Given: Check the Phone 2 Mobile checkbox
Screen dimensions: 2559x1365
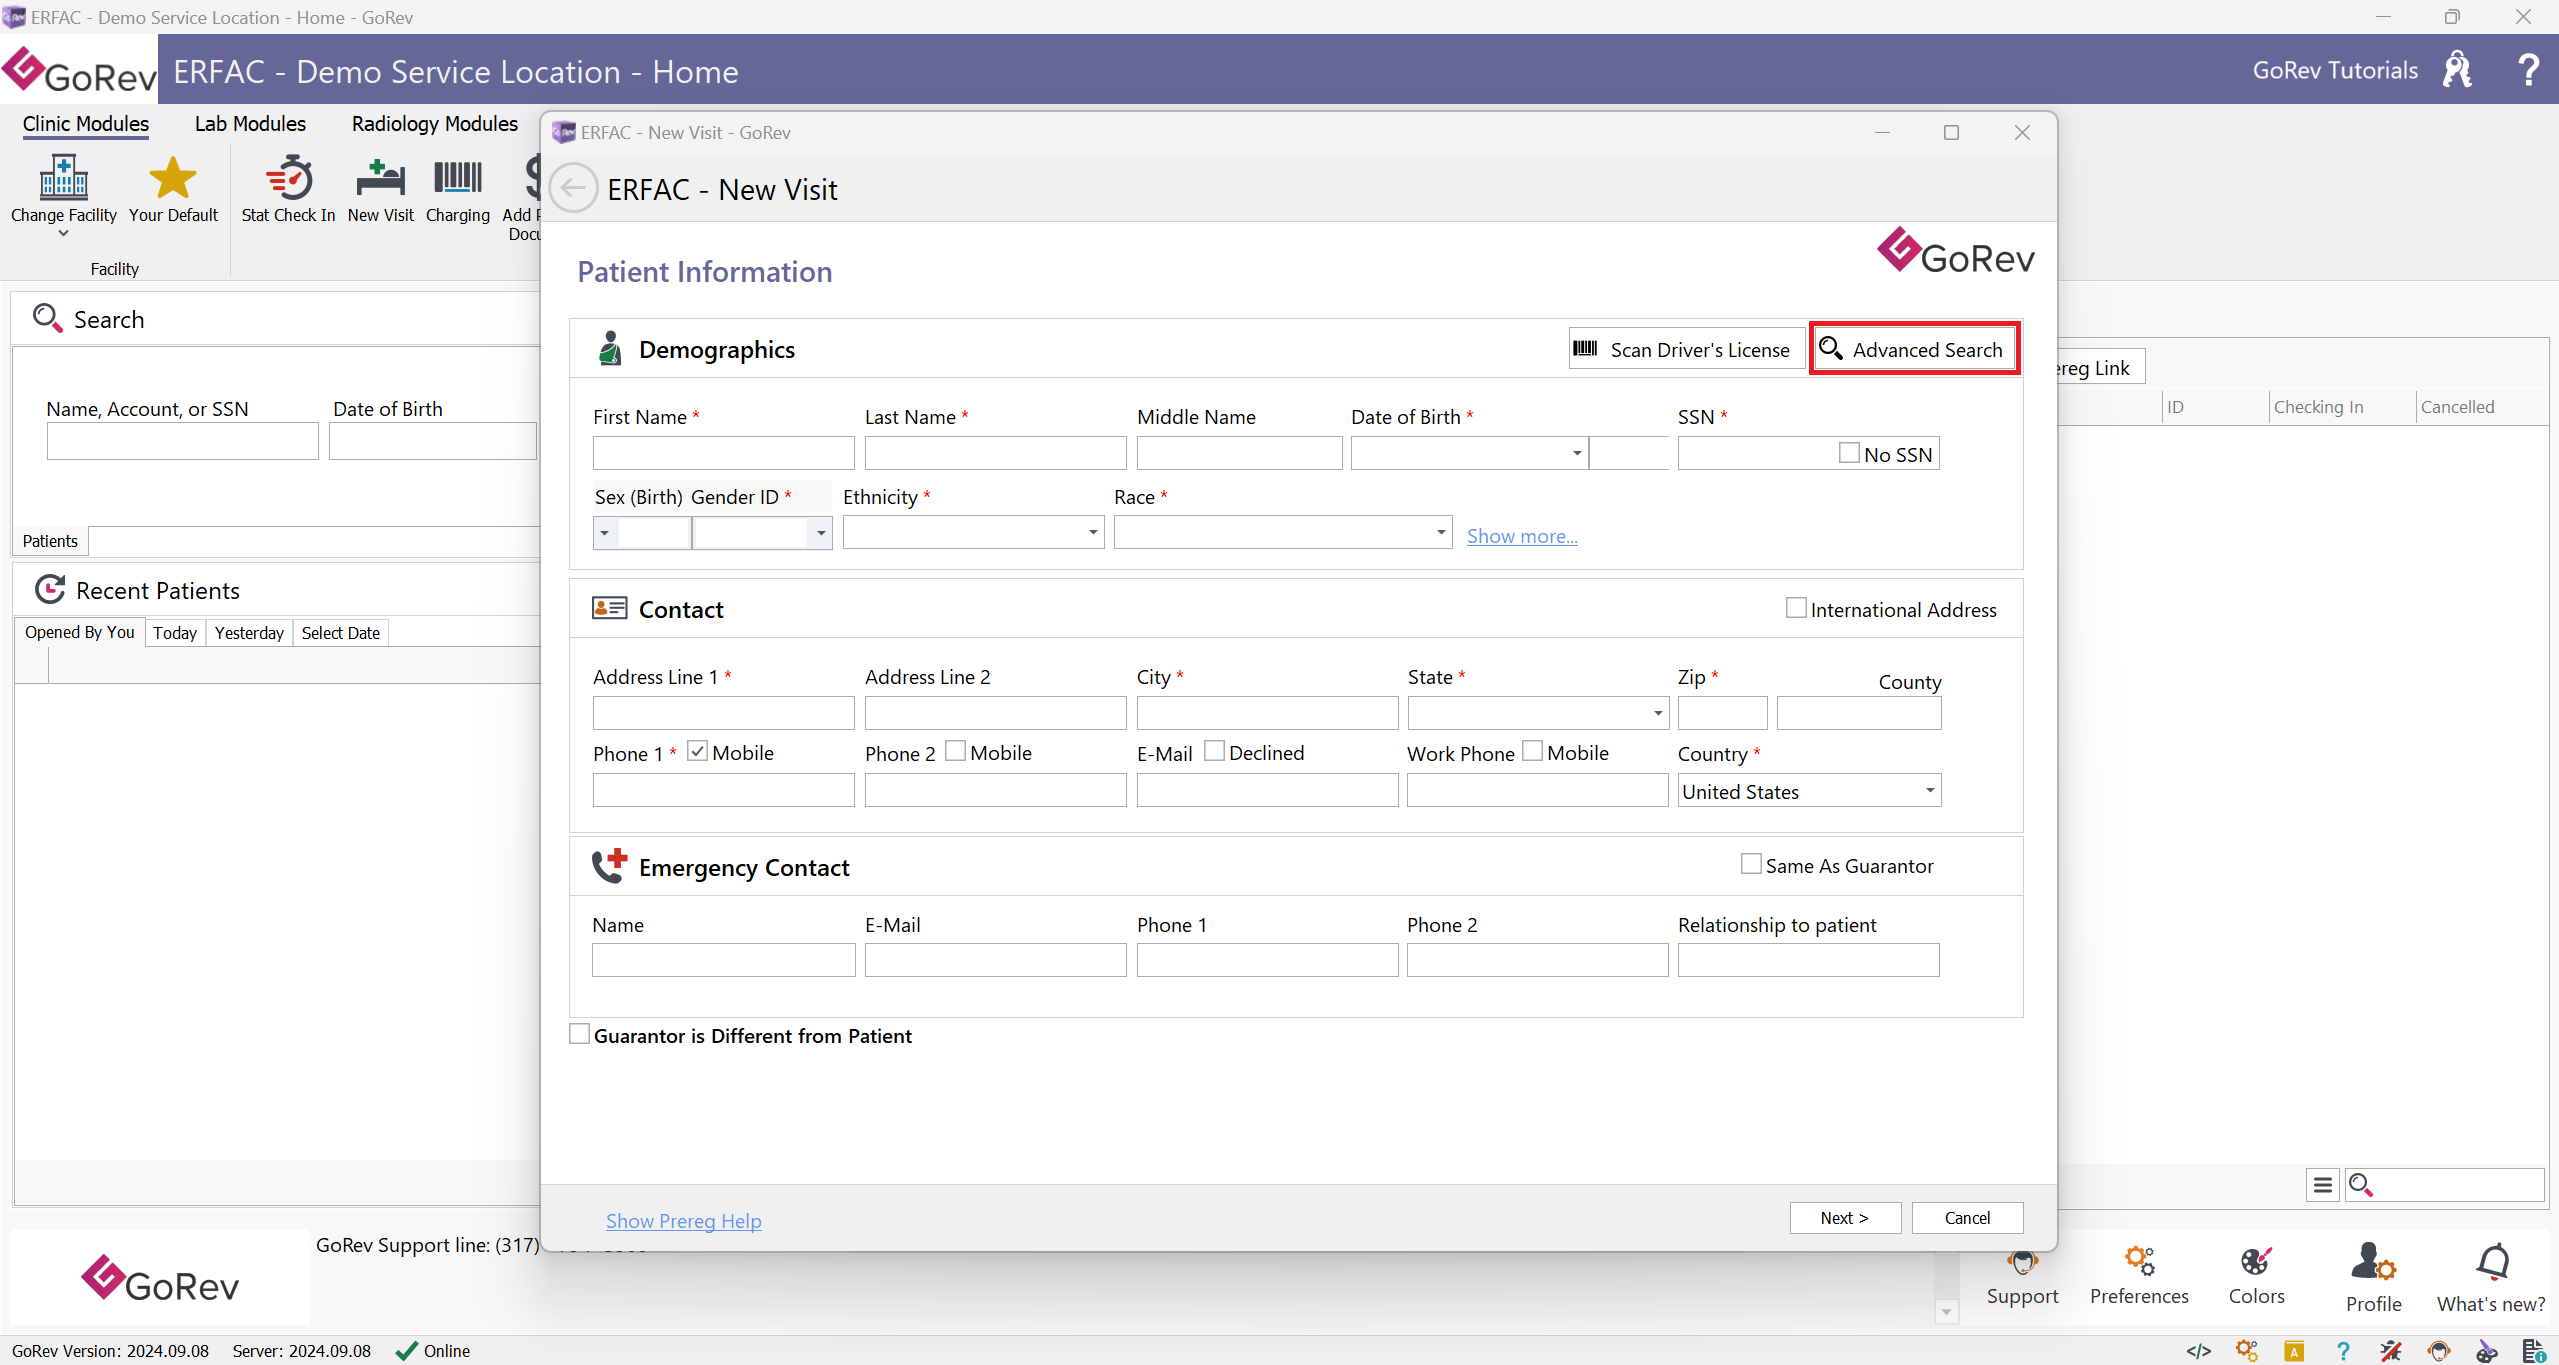Looking at the screenshot, I should 955,751.
